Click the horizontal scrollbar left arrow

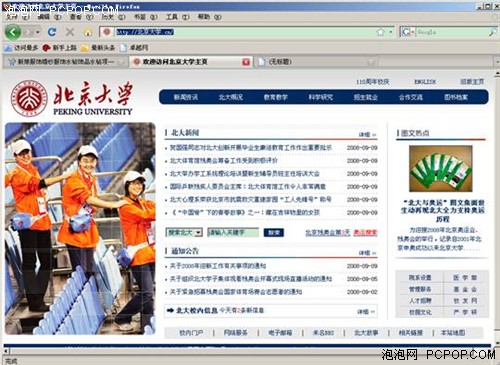tap(6, 351)
